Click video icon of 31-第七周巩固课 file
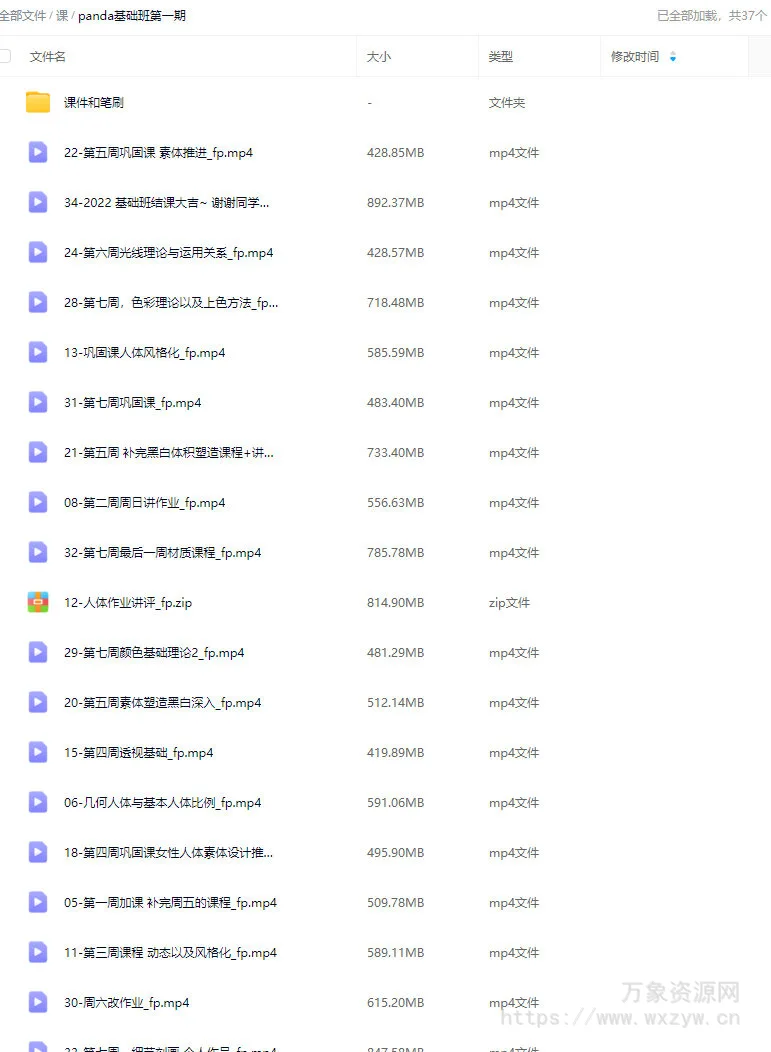The image size is (771, 1052). pos(38,403)
